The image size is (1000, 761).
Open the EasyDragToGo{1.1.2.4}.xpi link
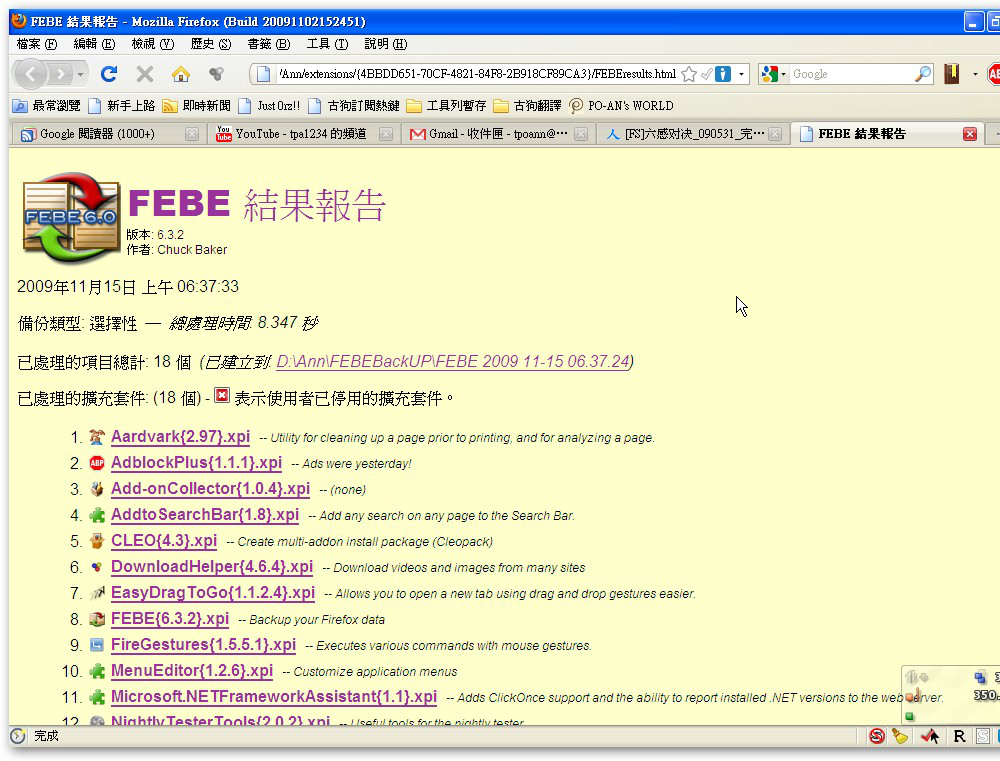pyautogui.click(x=213, y=593)
